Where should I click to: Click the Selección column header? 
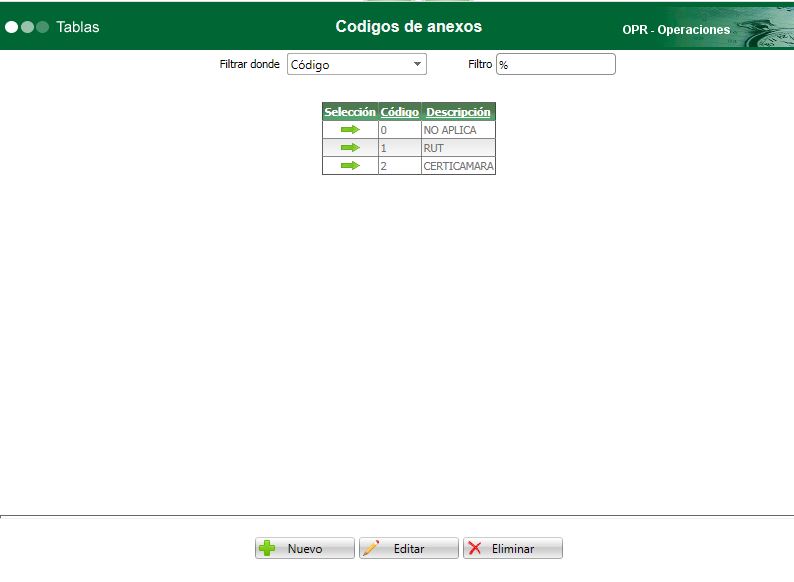coord(350,112)
